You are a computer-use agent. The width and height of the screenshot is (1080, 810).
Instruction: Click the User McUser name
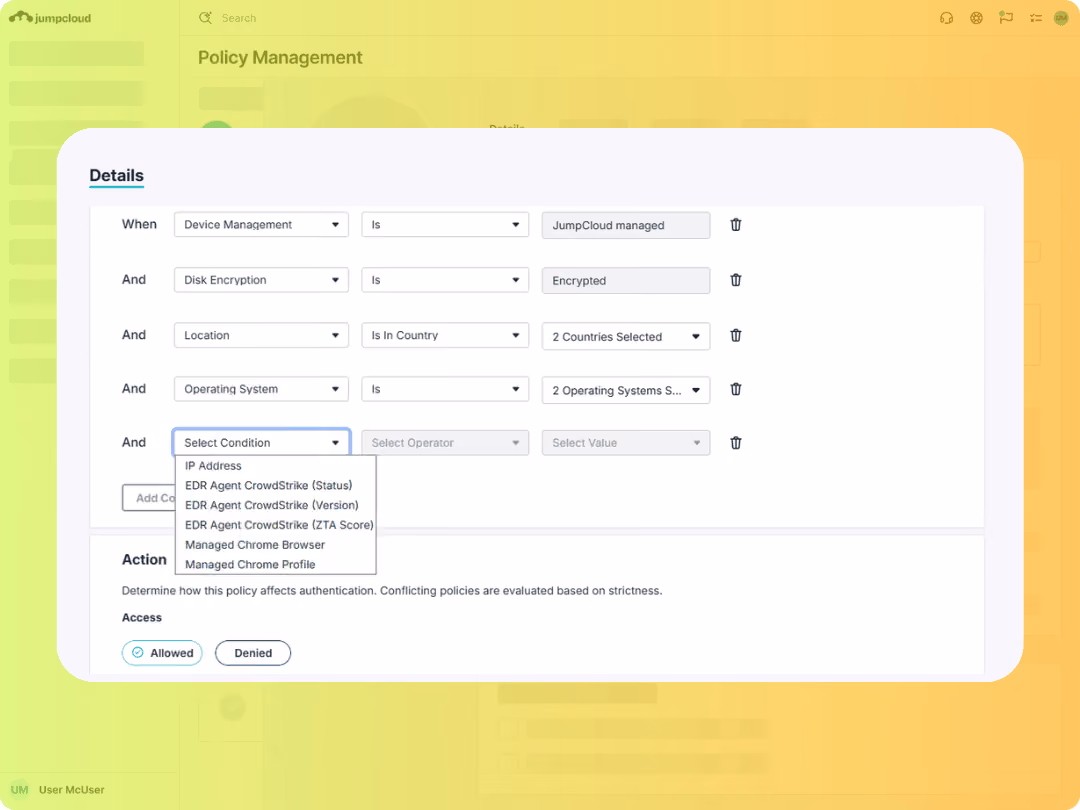click(72, 789)
